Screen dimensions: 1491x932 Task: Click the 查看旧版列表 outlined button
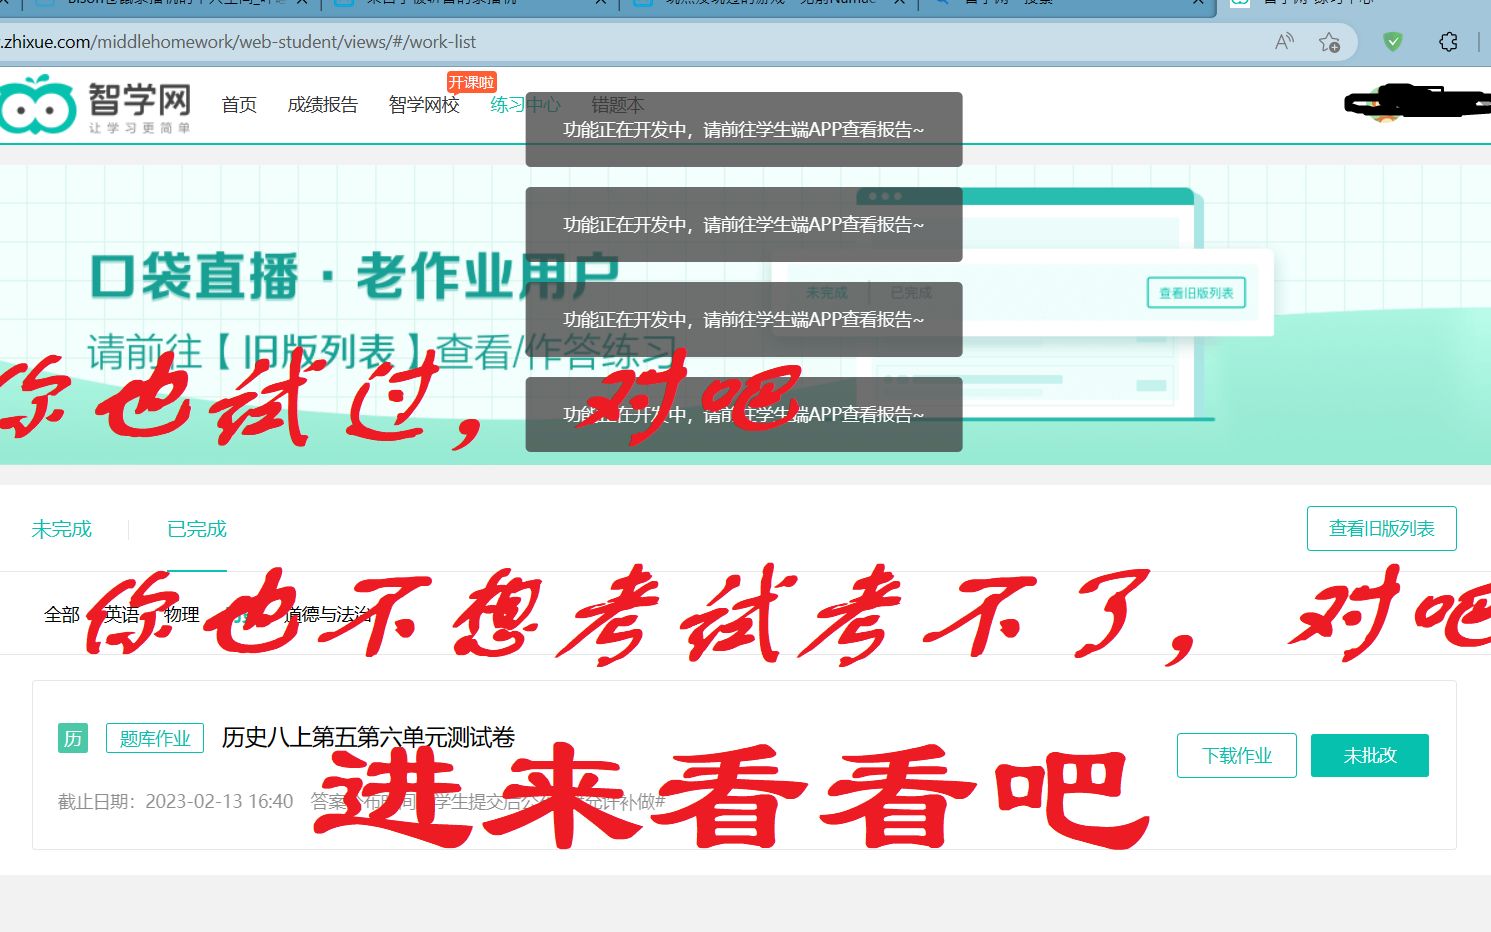coord(1381,528)
